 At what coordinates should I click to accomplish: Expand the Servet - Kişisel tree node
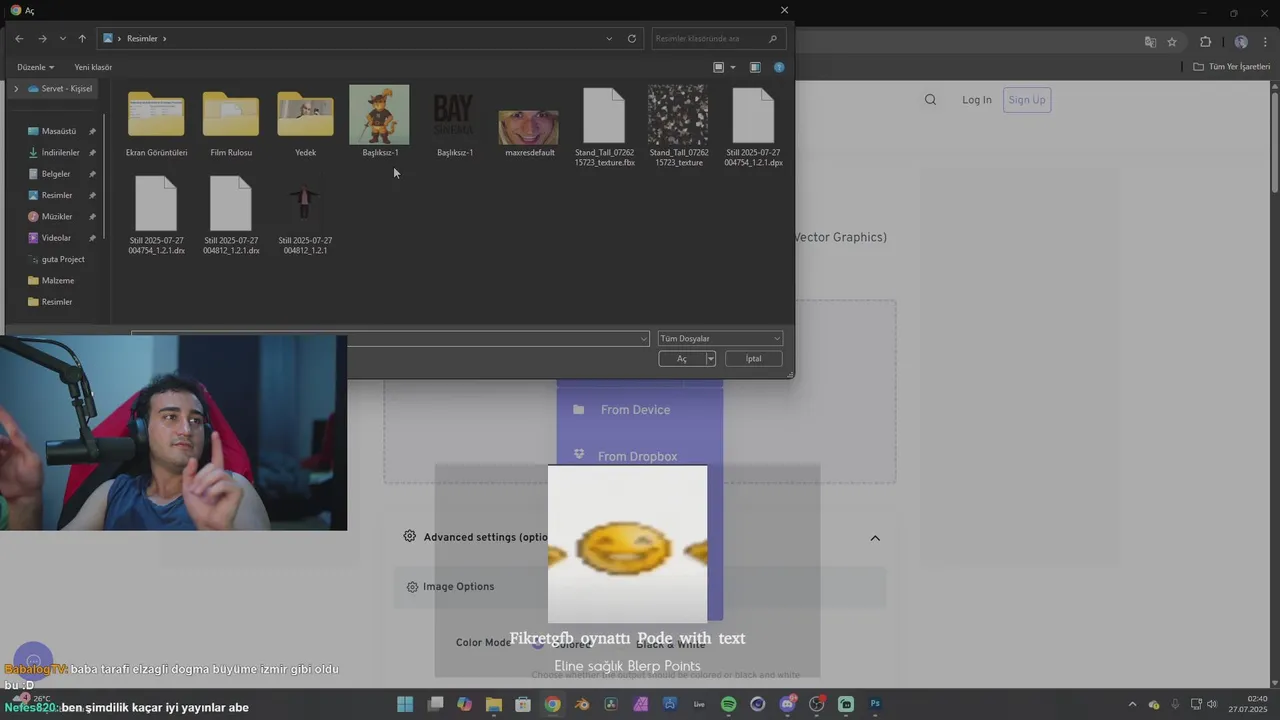[15, 88]
